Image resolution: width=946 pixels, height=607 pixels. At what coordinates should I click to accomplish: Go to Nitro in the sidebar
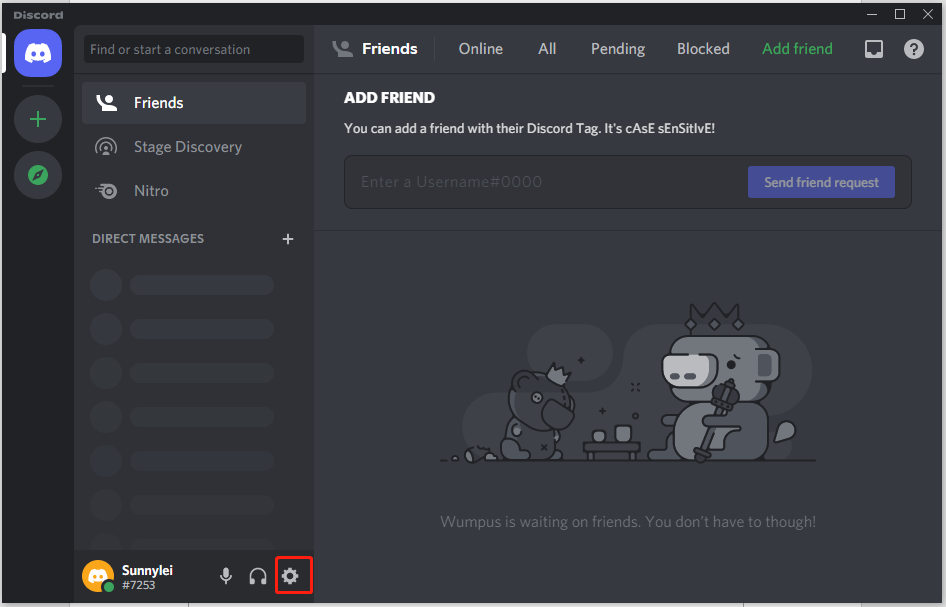point(194,191)
